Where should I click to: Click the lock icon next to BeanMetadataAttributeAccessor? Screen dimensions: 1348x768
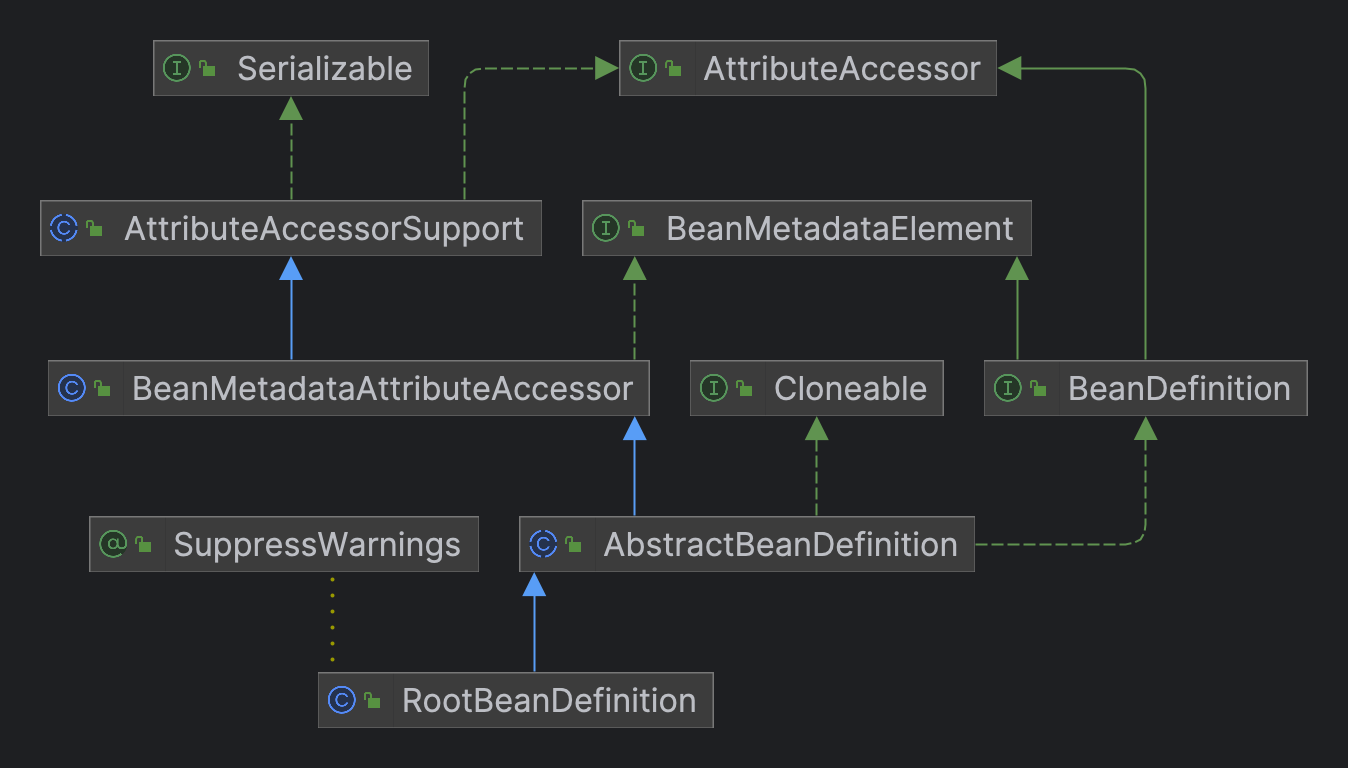click(102, 389)
